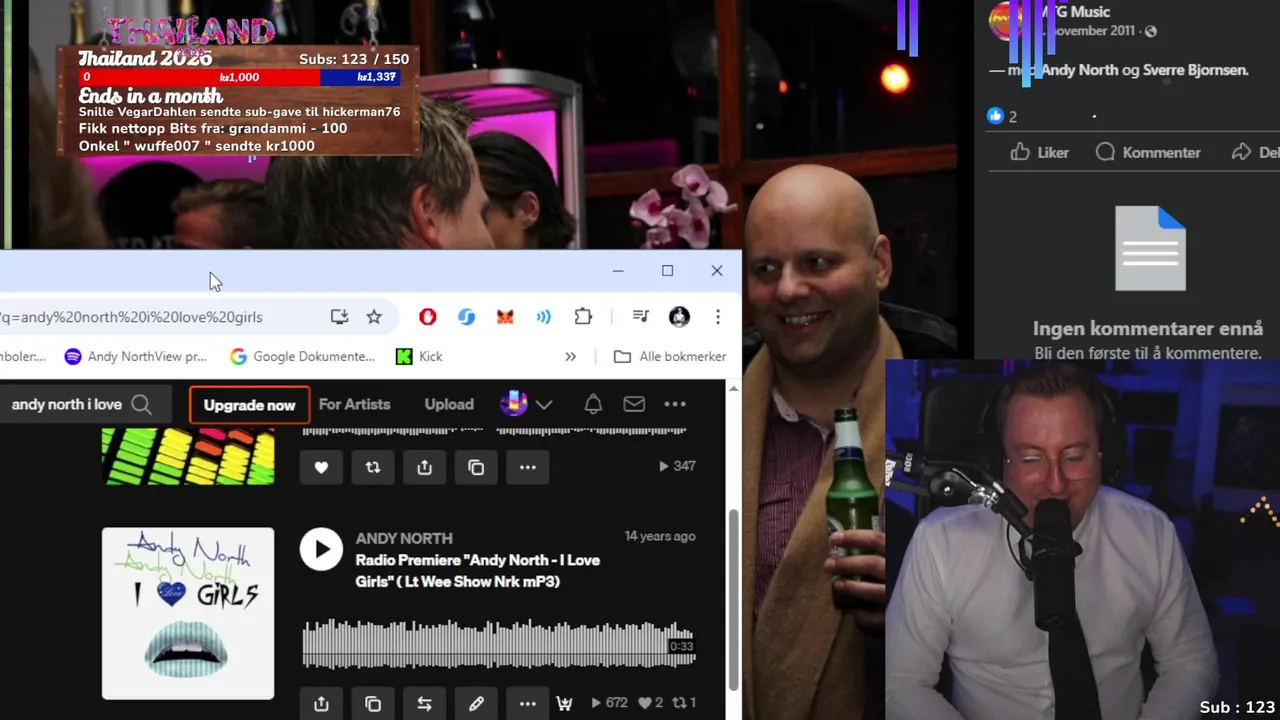The image size is (1280, 720).
Task: Seek within the Radio Premiere waveform
Action: pyautogui.click(x=498, y=645)
